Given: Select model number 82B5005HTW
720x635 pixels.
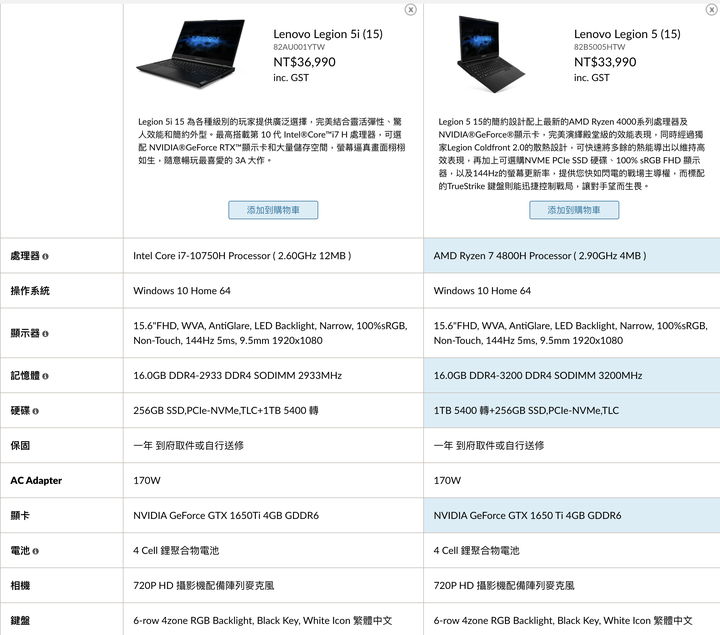Looking at the screenshot, I should 600,47.
